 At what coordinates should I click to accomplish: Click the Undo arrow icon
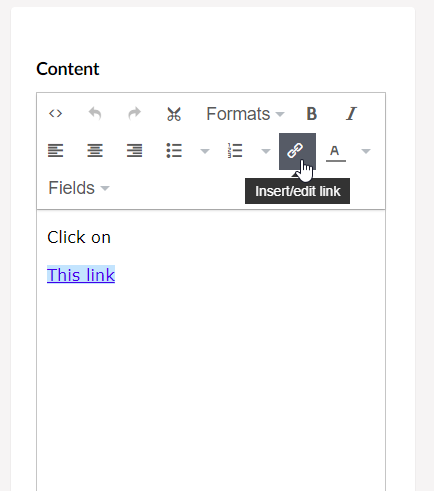pyautogui.click(x=95, y=114)
